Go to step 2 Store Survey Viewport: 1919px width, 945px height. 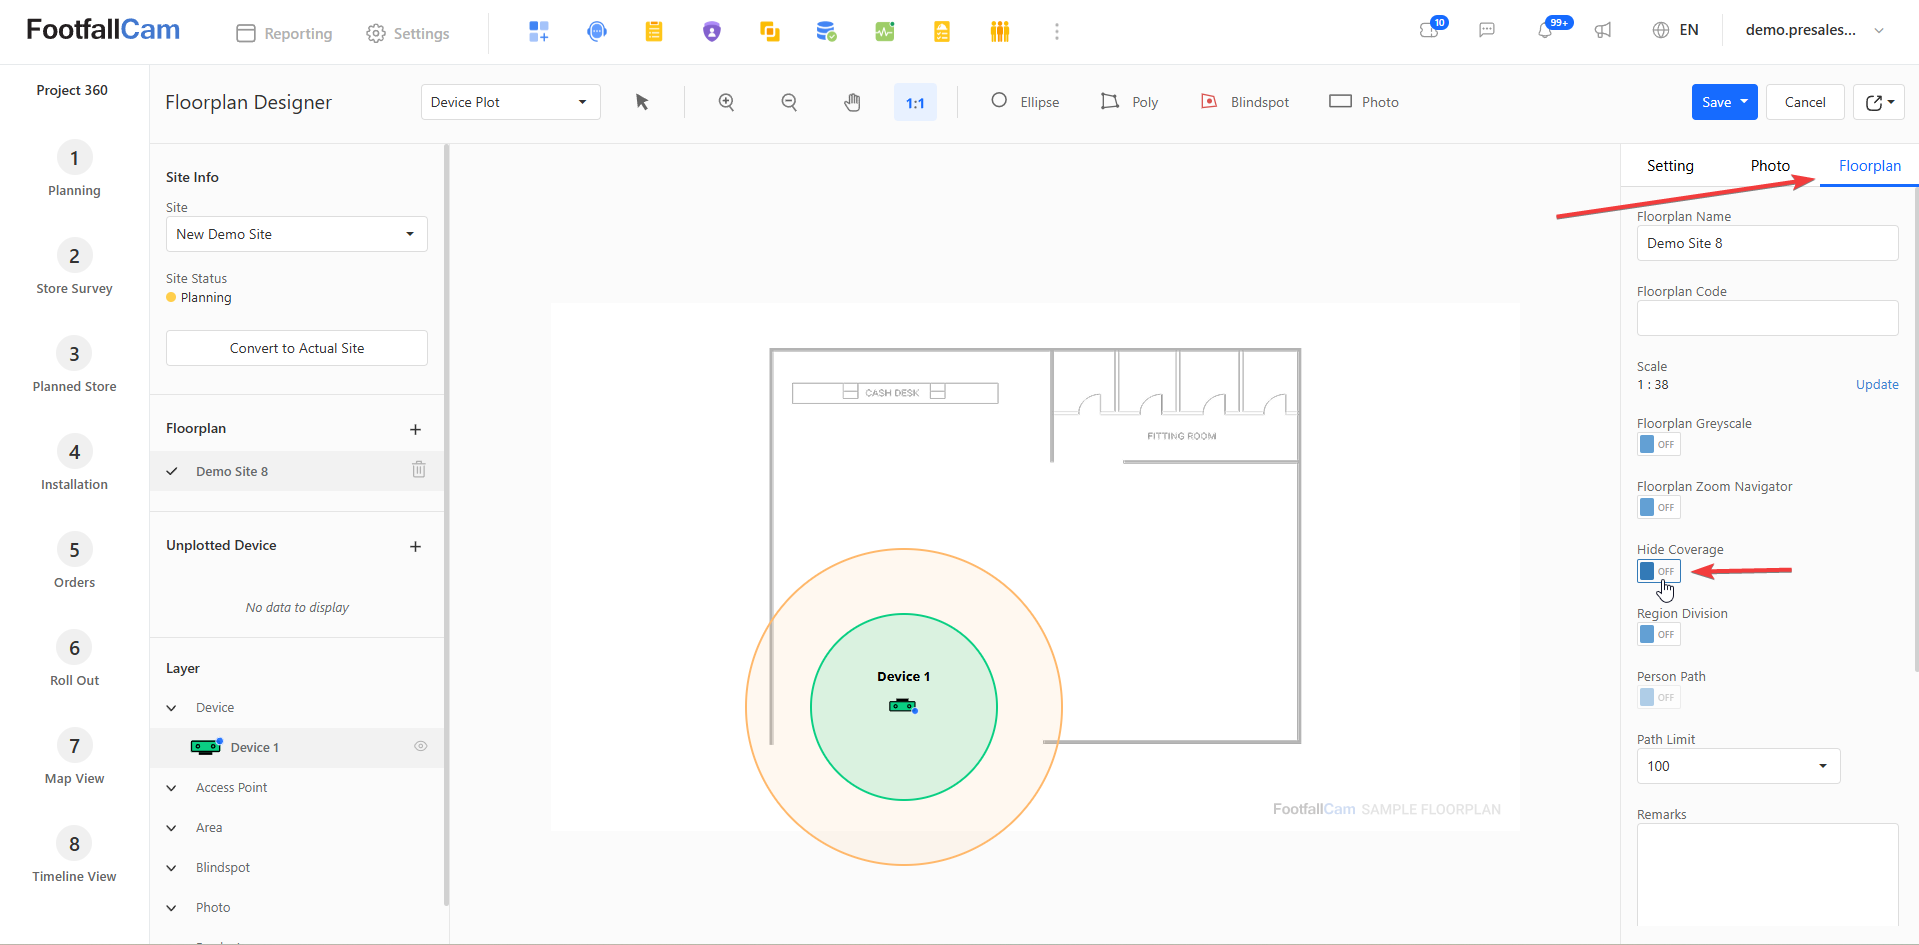74,268
